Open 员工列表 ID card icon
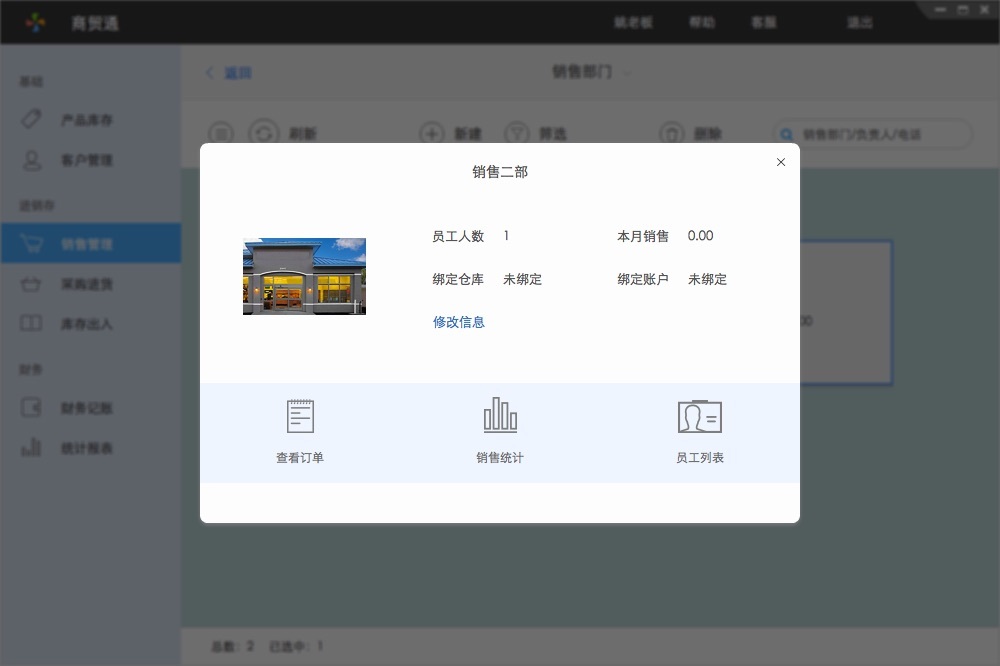The height and width of the screenshot is (666, 1000). (x=700, y=416)
